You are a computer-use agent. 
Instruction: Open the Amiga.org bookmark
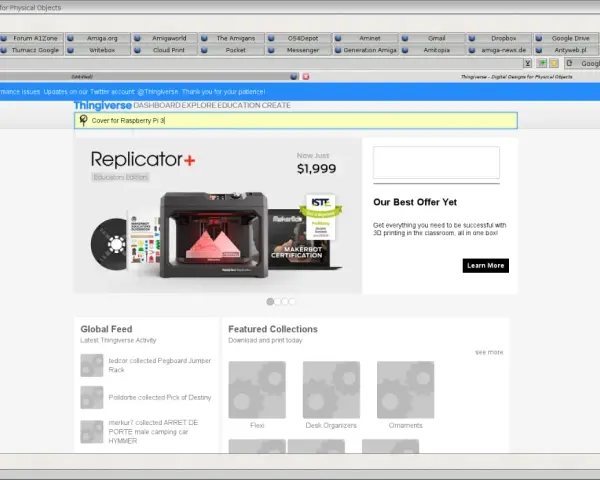point(98,38)
